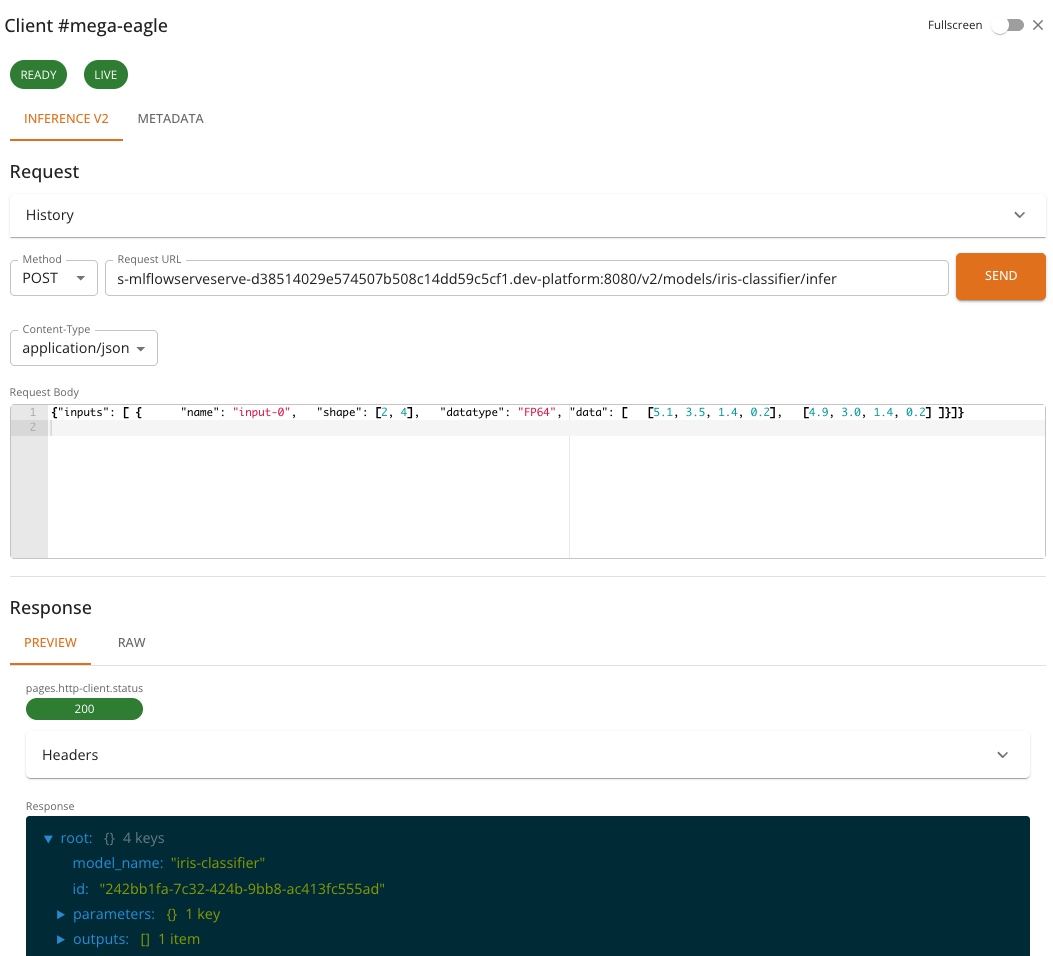Click the Headers panel title

[70, 755]
